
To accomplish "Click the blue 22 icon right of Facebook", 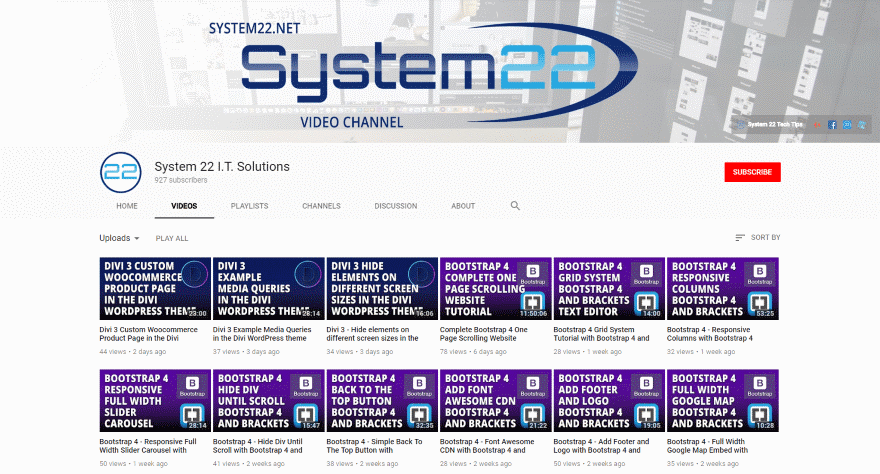I will coord(847,125).
